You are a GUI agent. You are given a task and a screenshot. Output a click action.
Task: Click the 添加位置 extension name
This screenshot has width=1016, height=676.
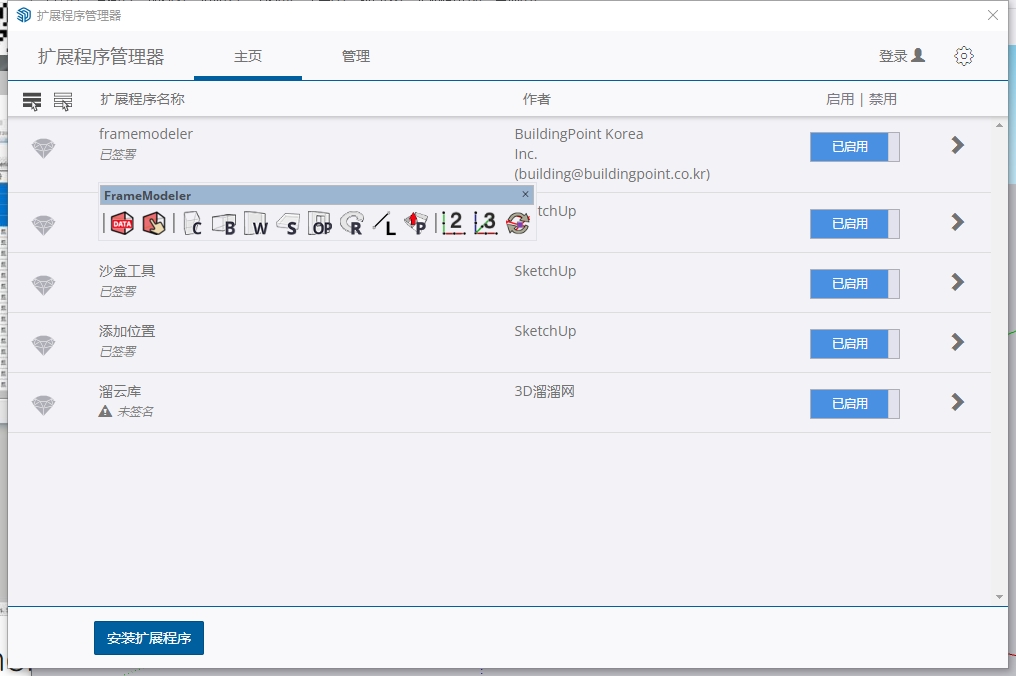pyautogui.click(x=127, y=331)
